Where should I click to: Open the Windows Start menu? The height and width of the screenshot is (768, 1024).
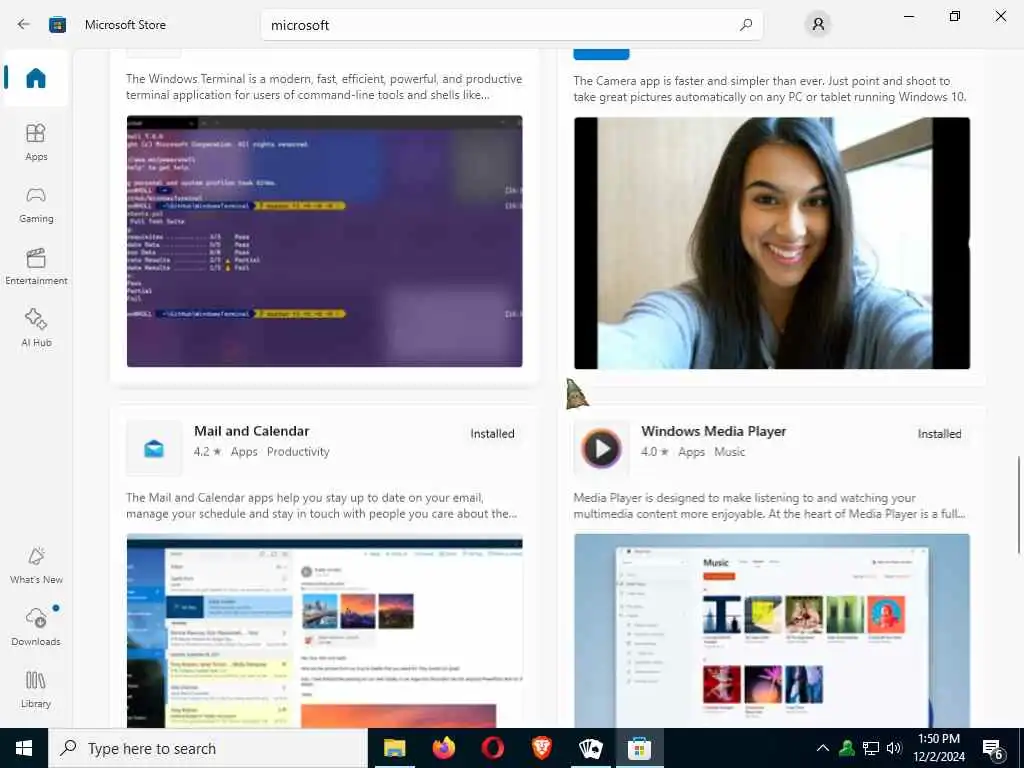24,748
